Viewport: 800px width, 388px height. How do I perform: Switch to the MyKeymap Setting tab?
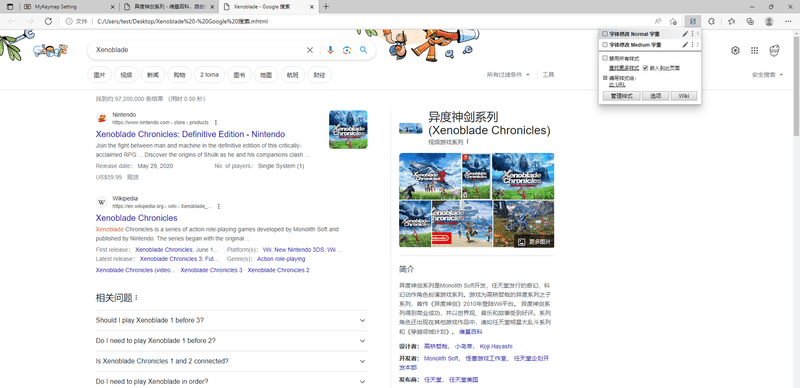[x=68, y=7]
